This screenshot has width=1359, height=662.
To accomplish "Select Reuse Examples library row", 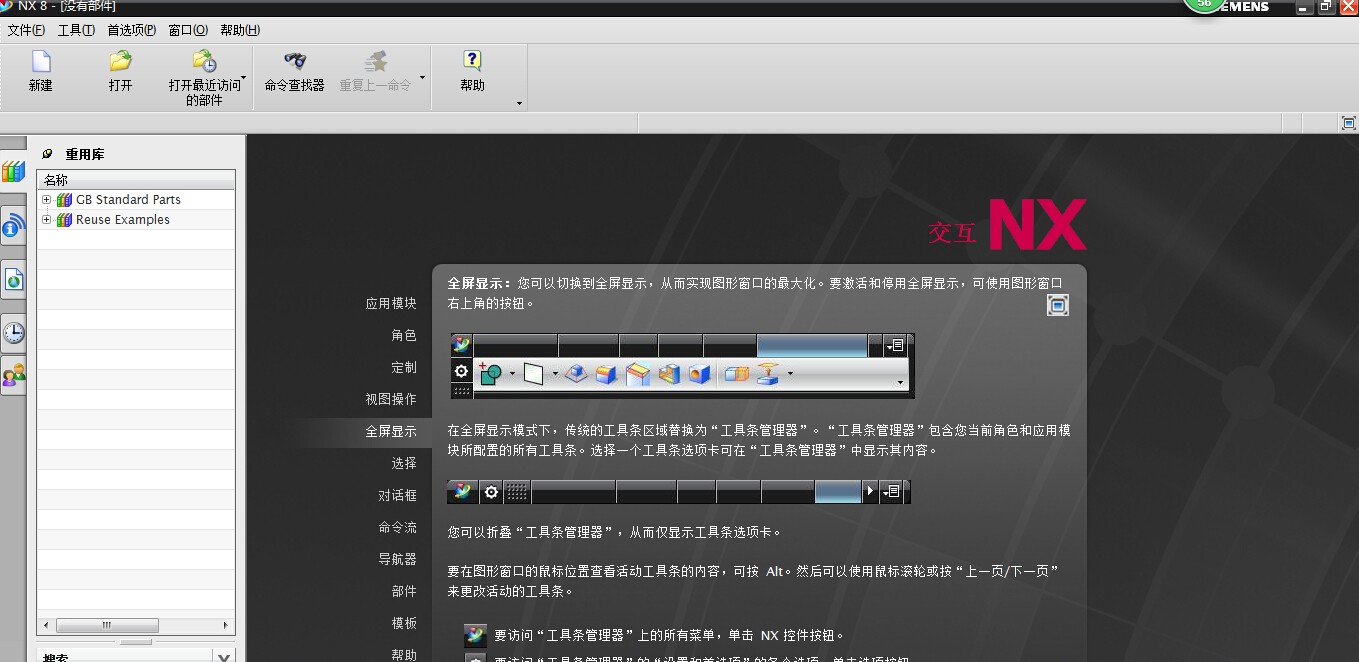I will click(x=136, y=220).
